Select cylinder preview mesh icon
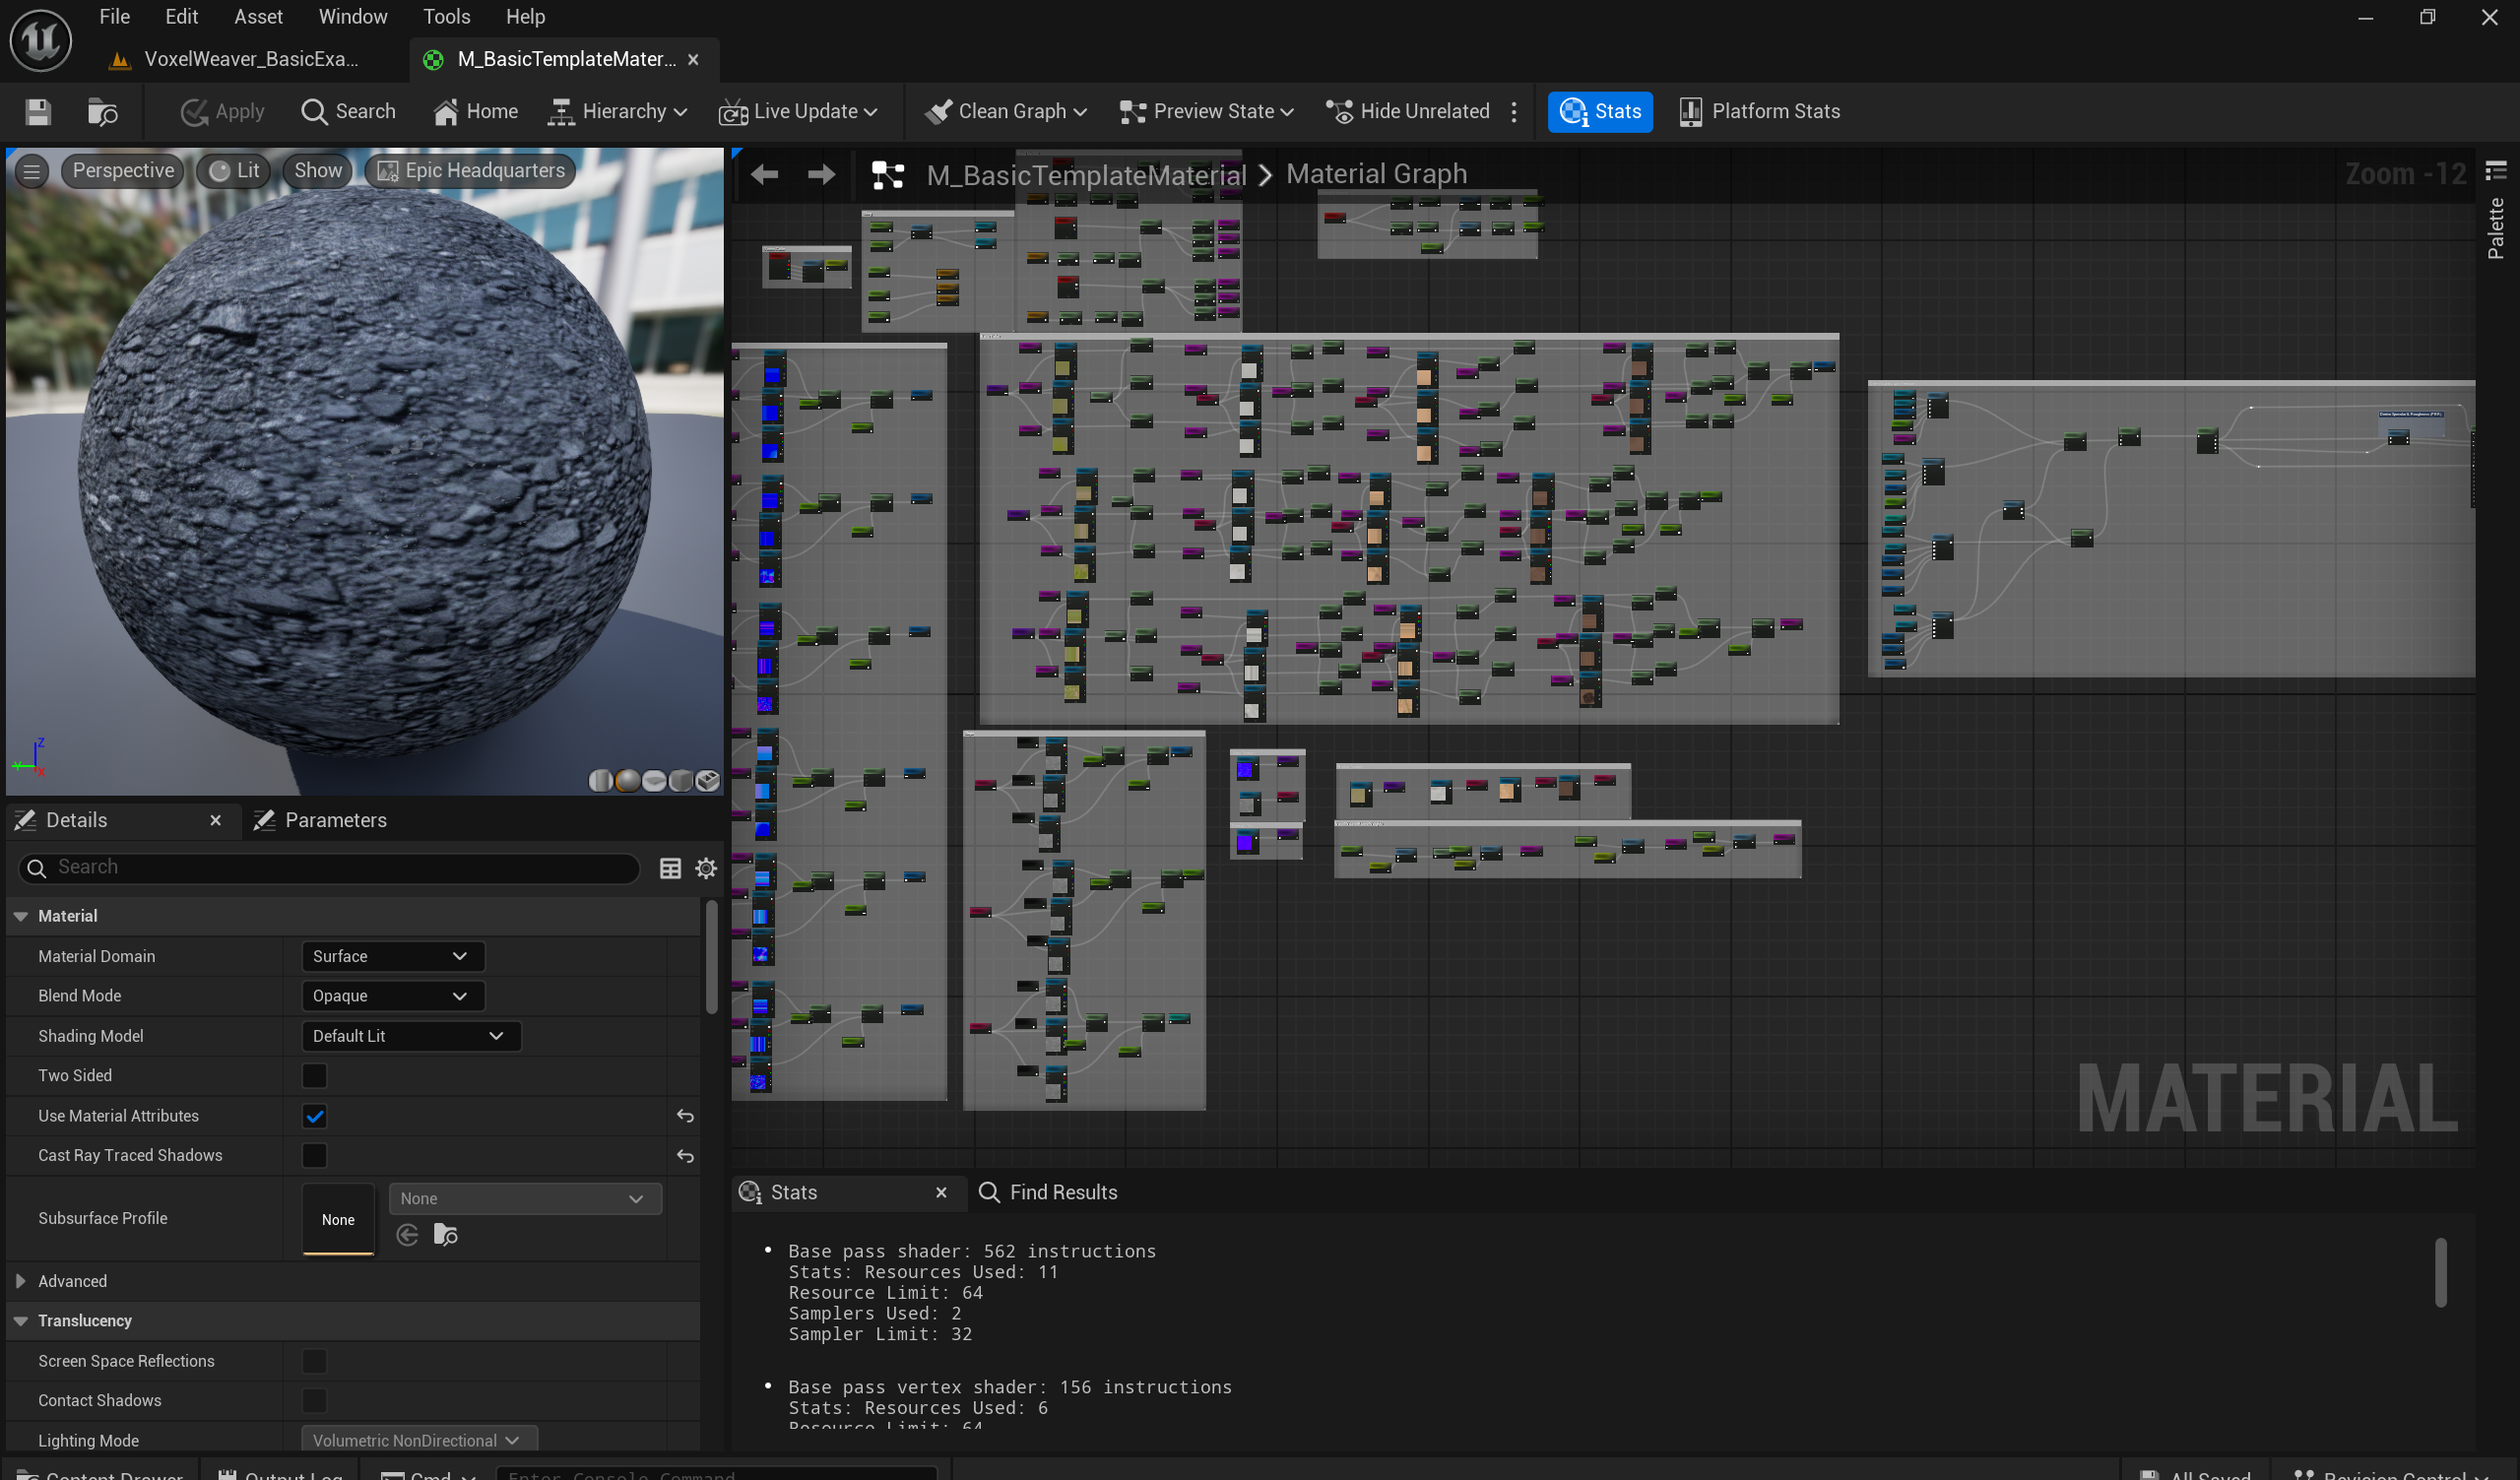The image size is (2520, 1480). click(600, 781)
